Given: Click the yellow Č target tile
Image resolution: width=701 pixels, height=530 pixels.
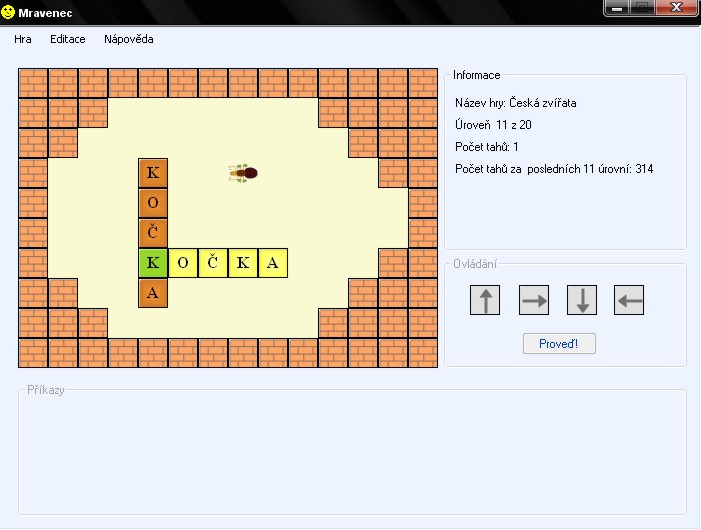Looking at the screenshot, I should (213, 263).
